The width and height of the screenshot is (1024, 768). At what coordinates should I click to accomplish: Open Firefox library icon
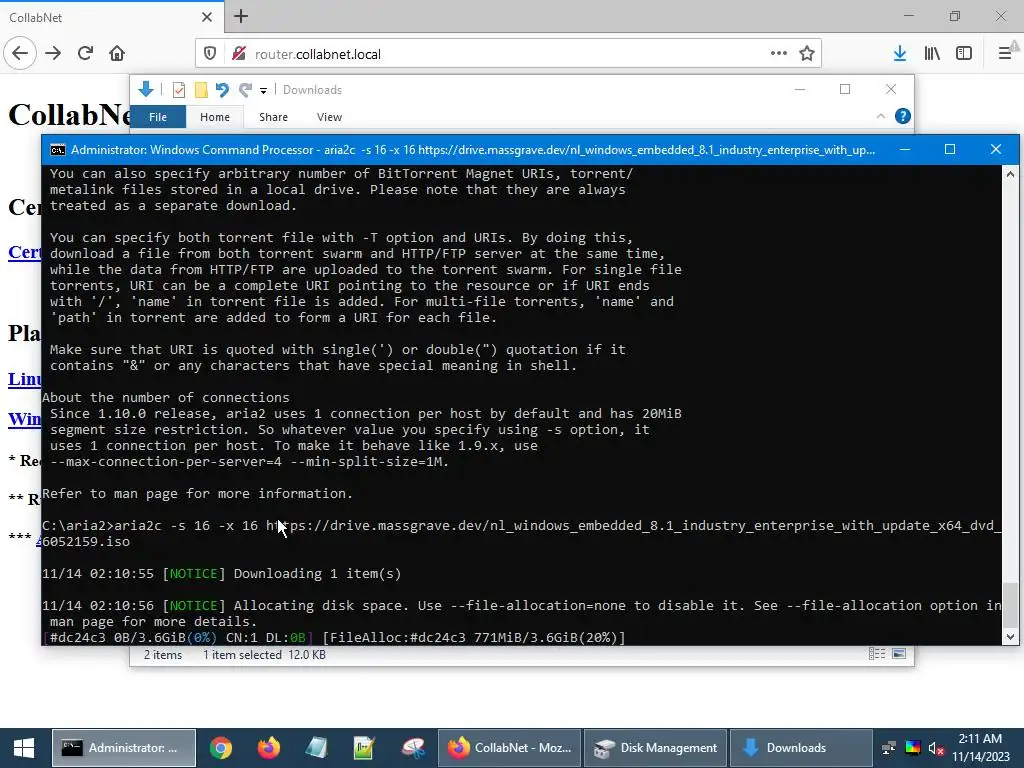pos(932,54)
